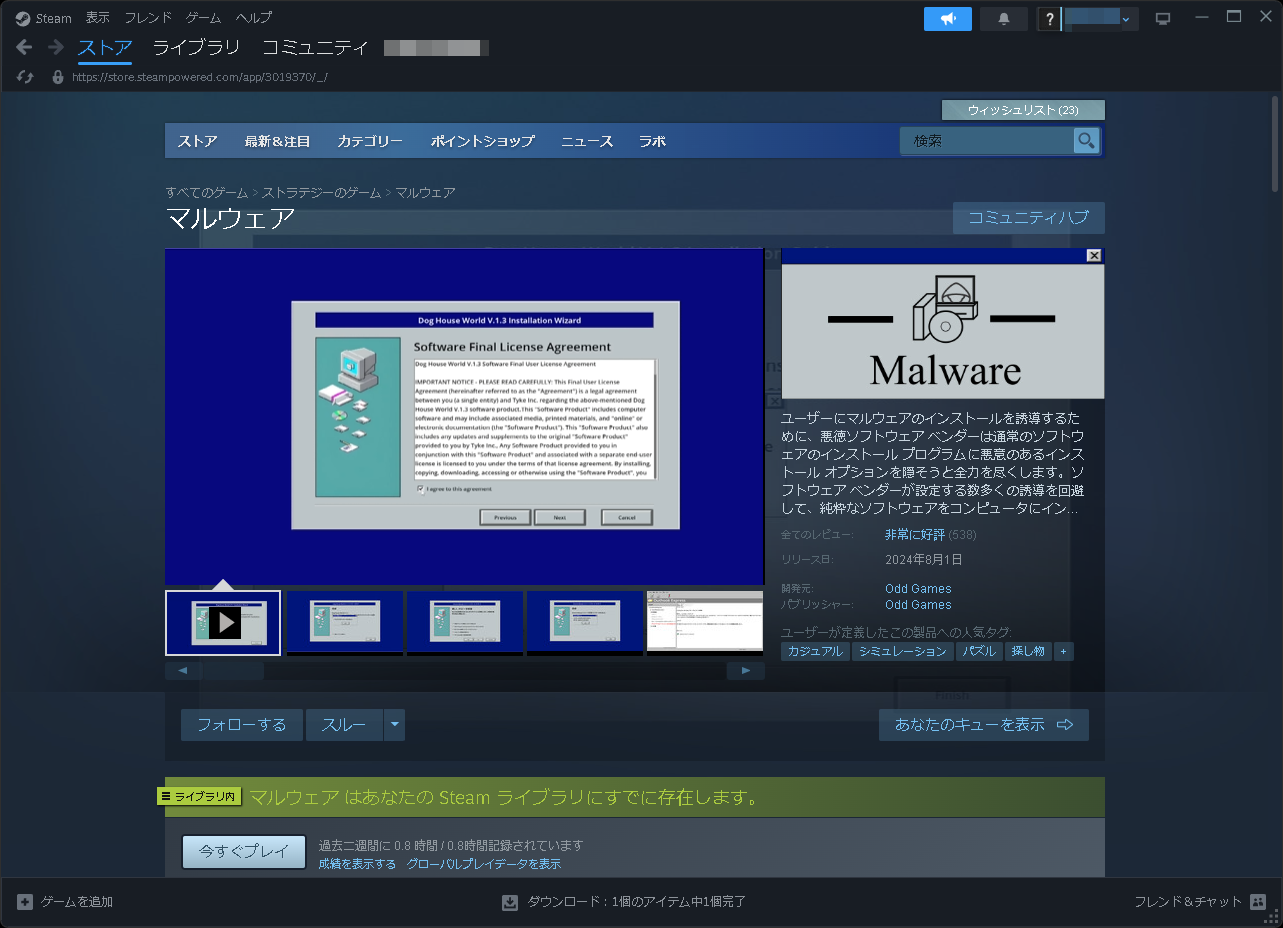Screen dimensions: 1283x928
Task: Open the ゲーム menu in the menu bar
Action: [x=202, y=17]
